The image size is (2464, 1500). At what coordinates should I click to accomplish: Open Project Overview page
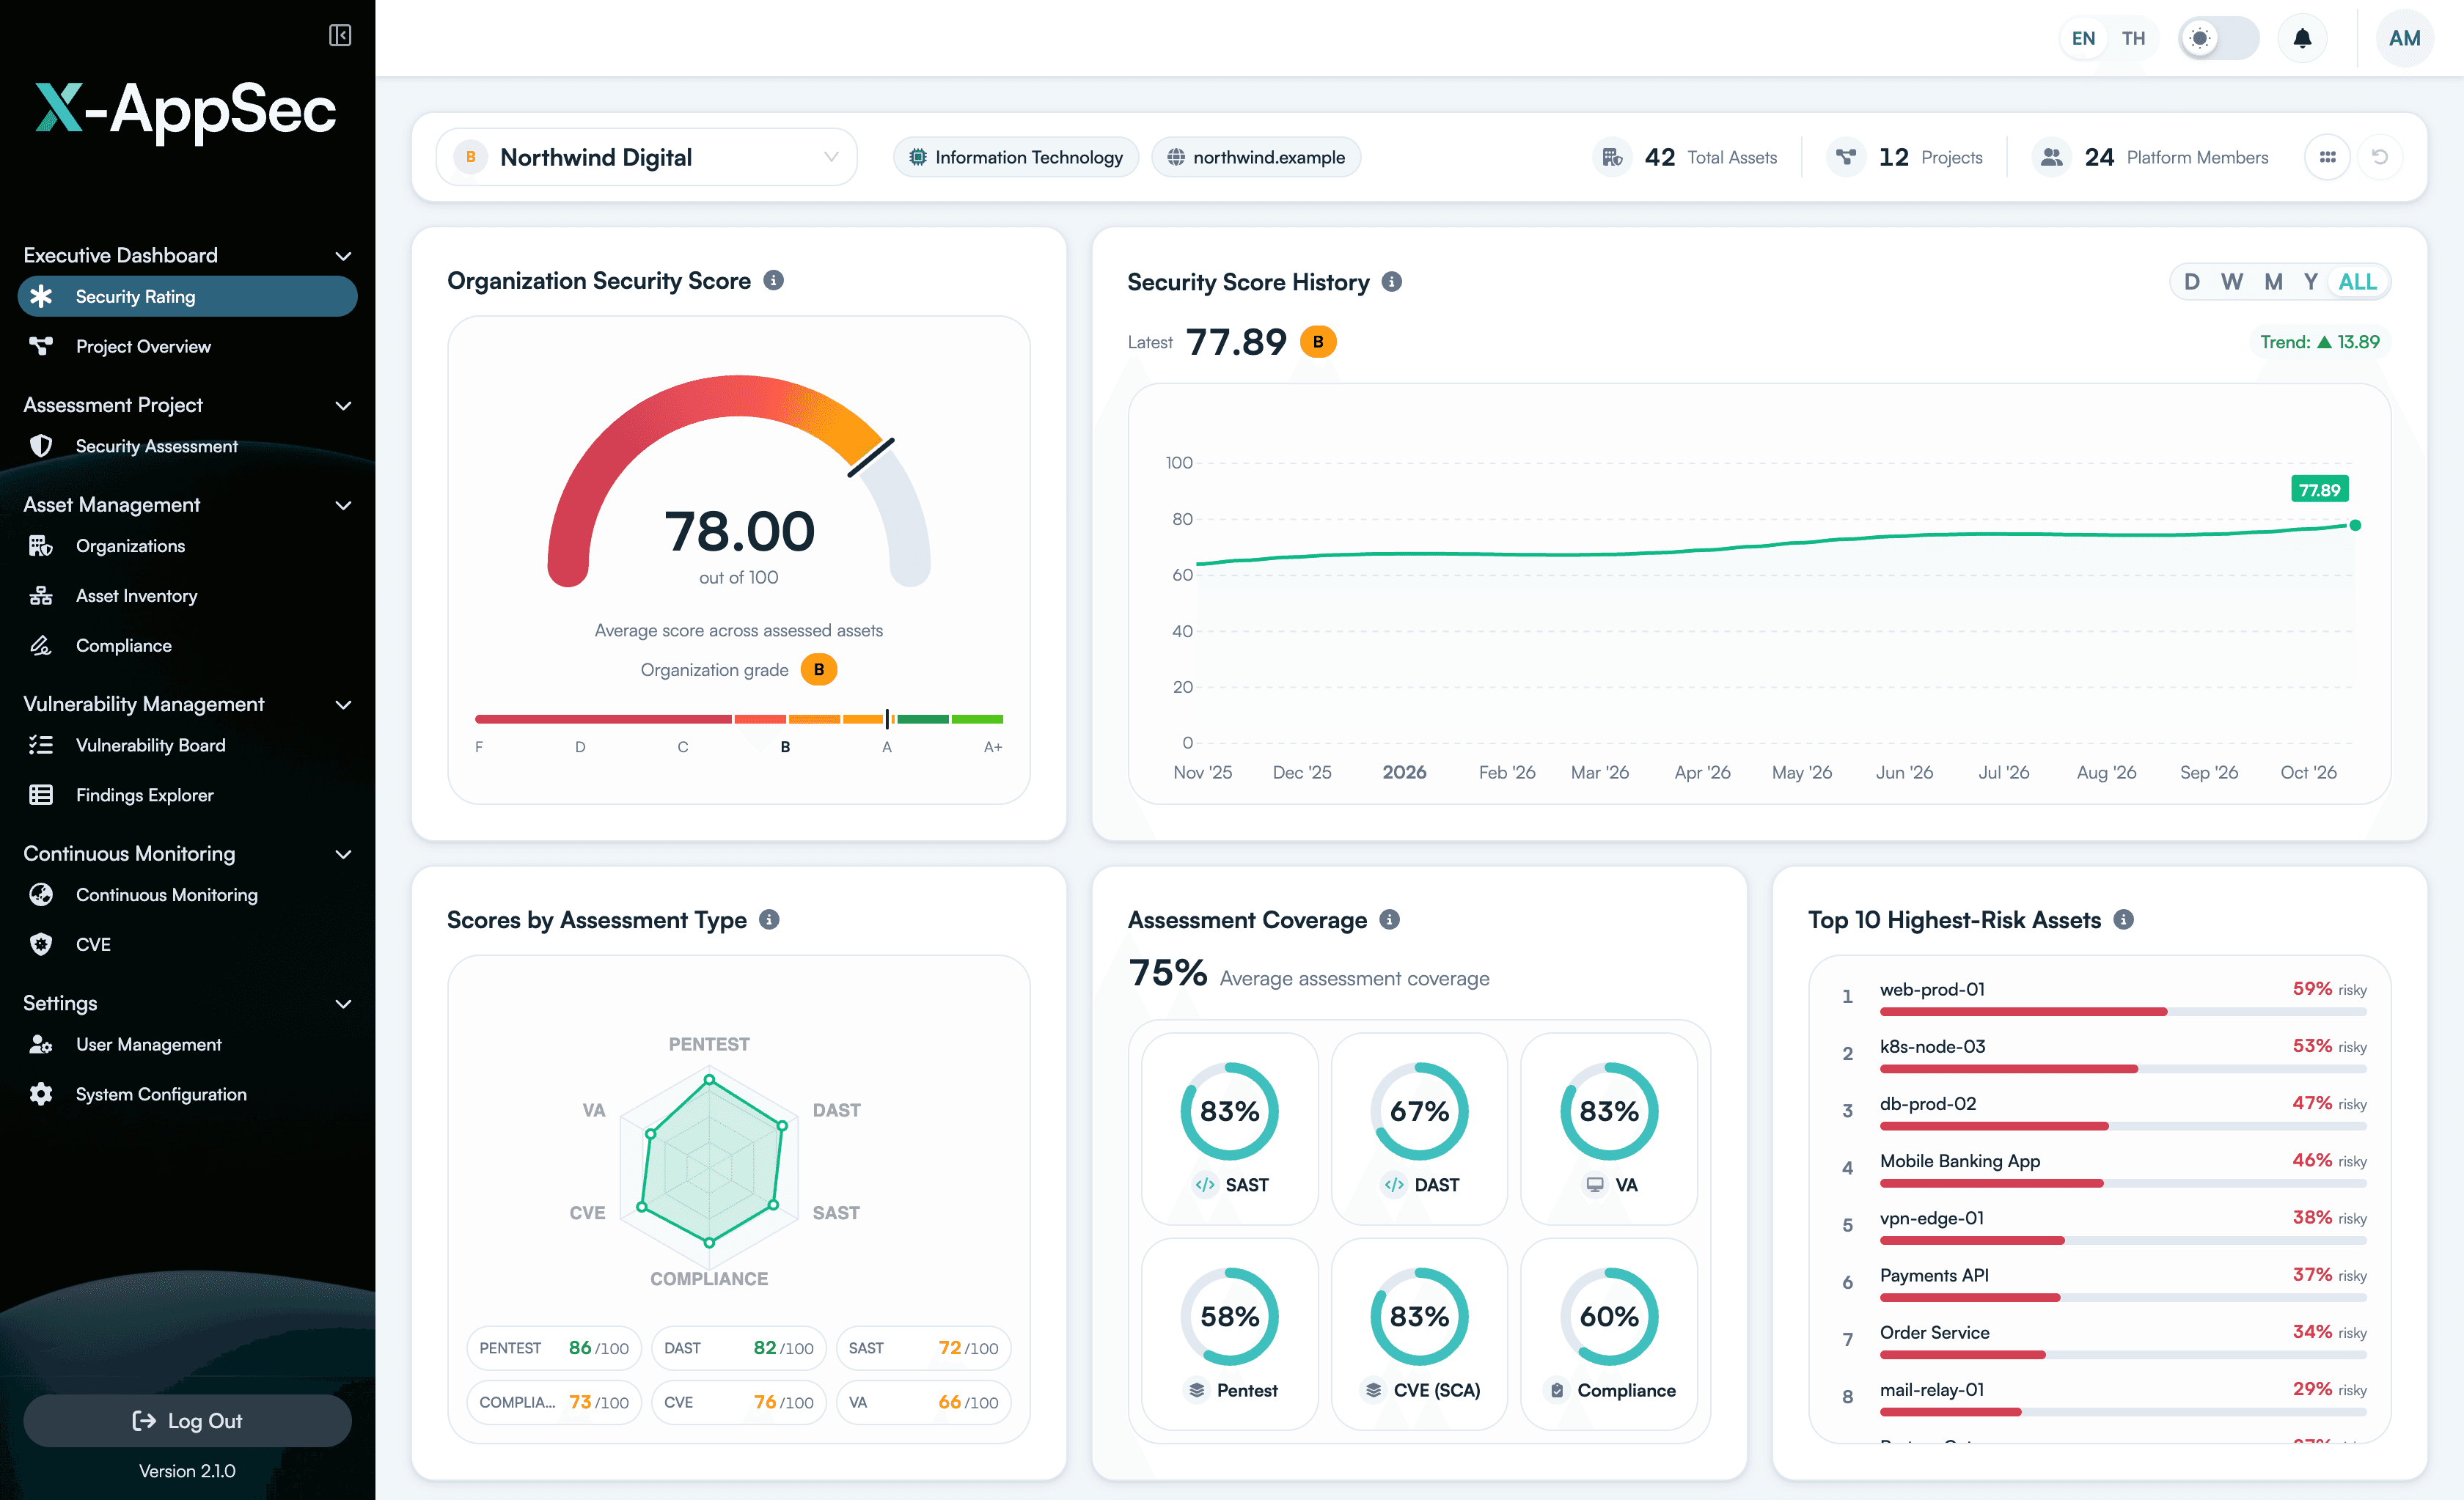pos(187,347)
